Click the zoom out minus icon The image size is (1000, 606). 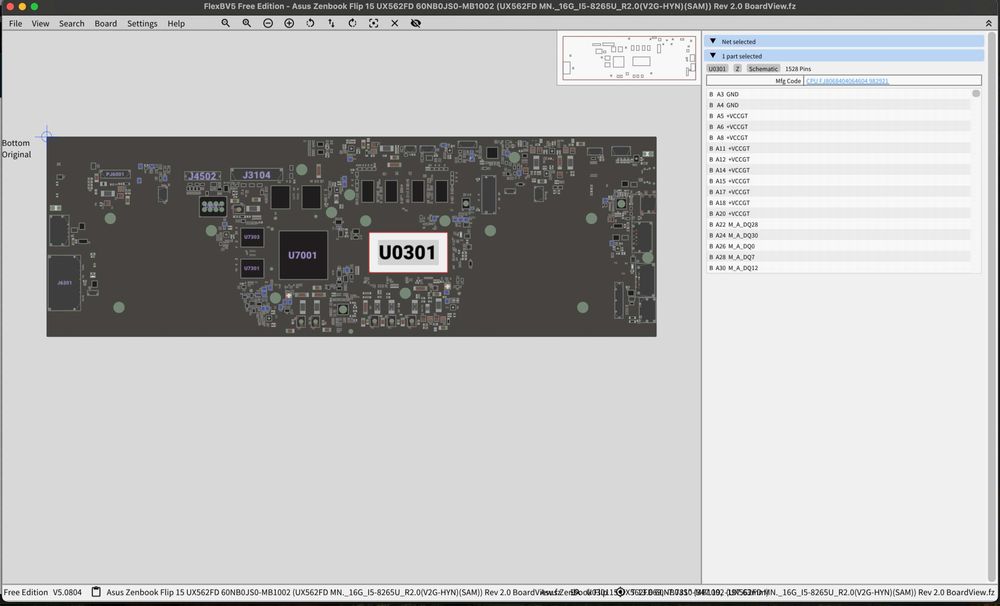[x=268, y=23]
